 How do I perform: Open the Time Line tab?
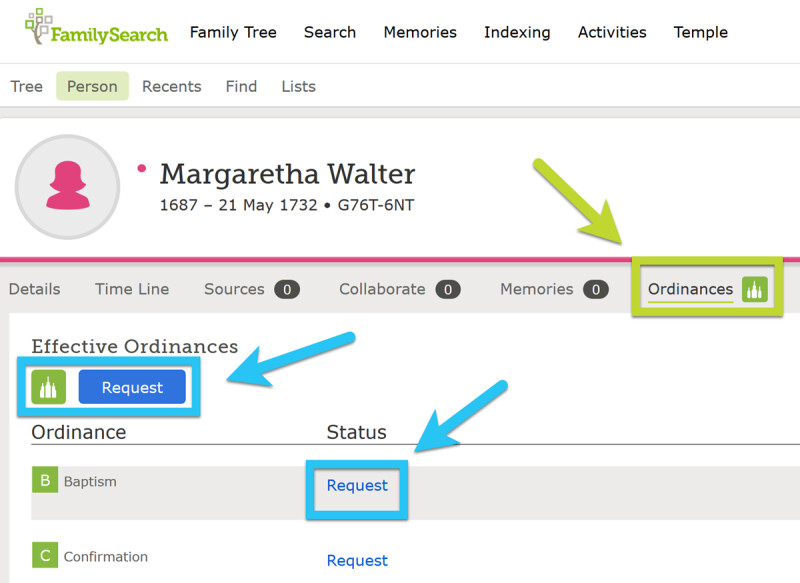pos(132,289)
